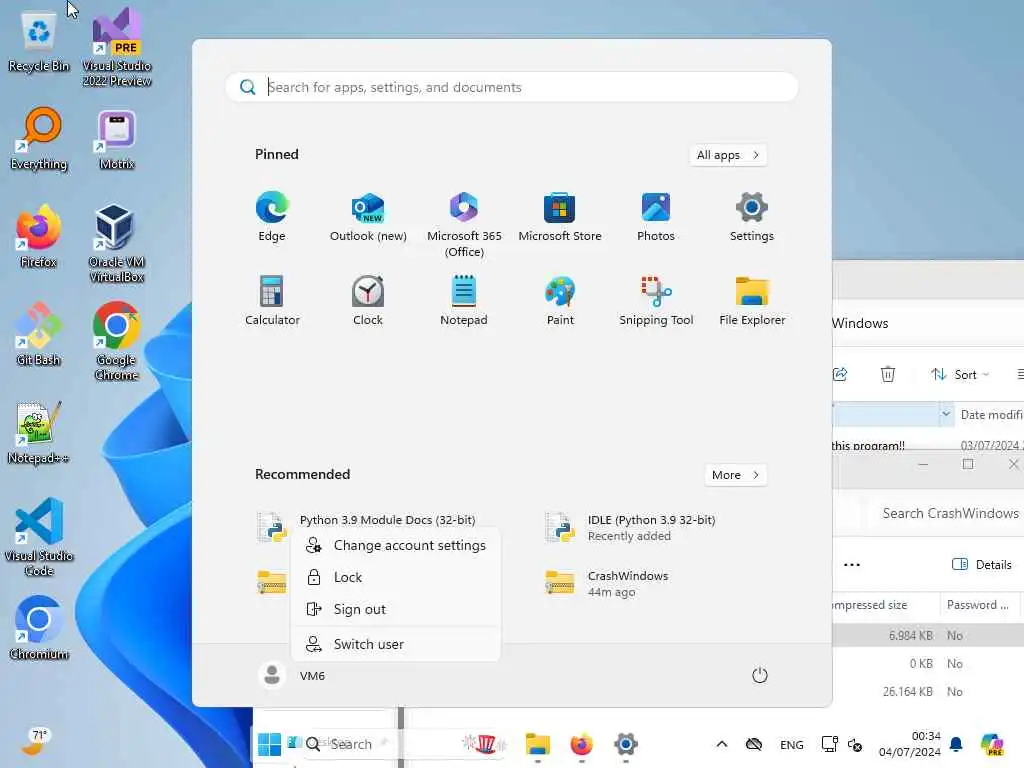Switch the ENG input language indicator
Image resolution: width=1024 pixels, height=768 pixels.
(x=792, y=744)
